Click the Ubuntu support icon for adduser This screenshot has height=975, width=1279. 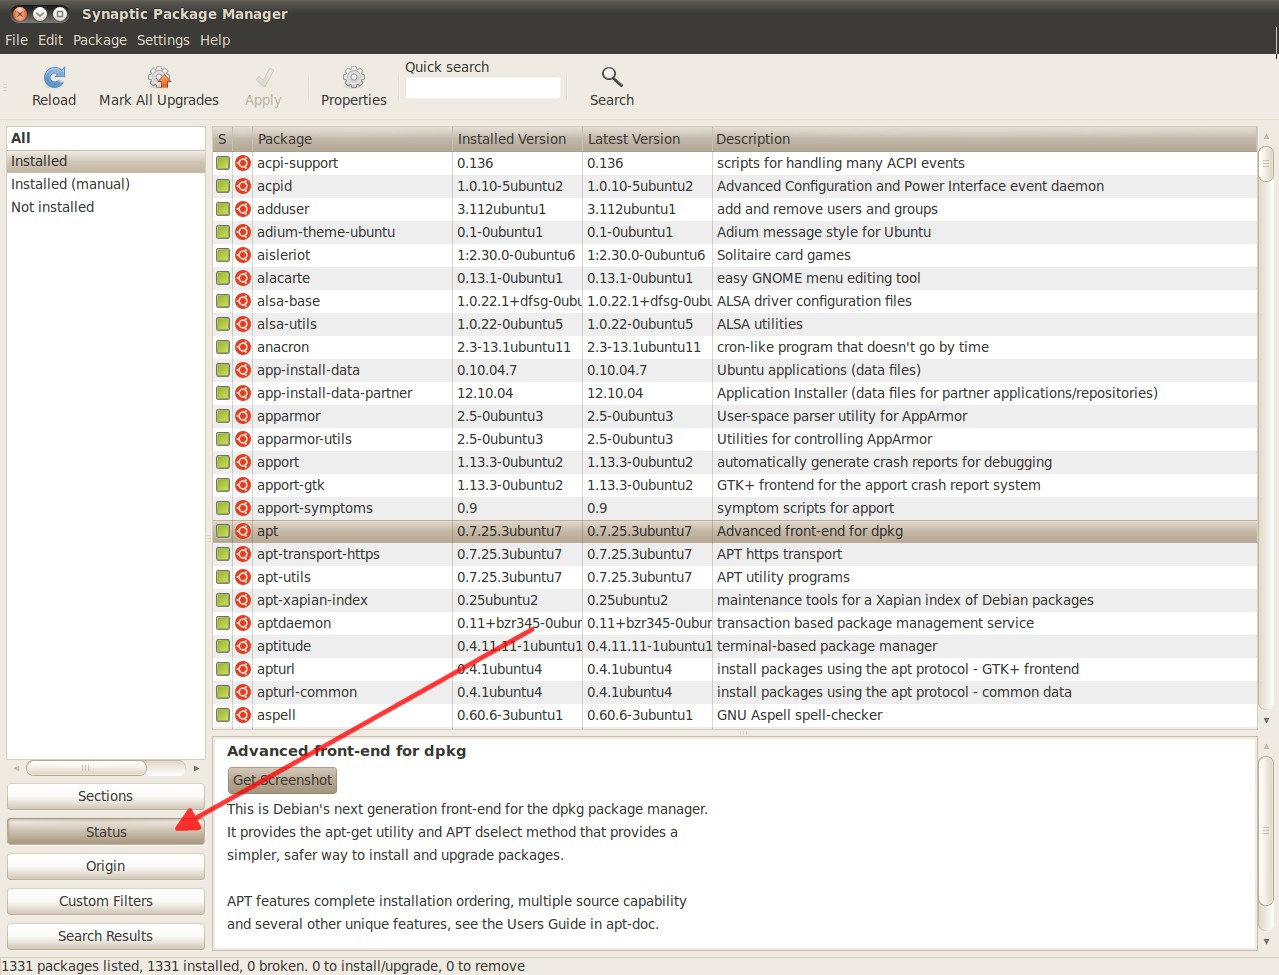242,209
